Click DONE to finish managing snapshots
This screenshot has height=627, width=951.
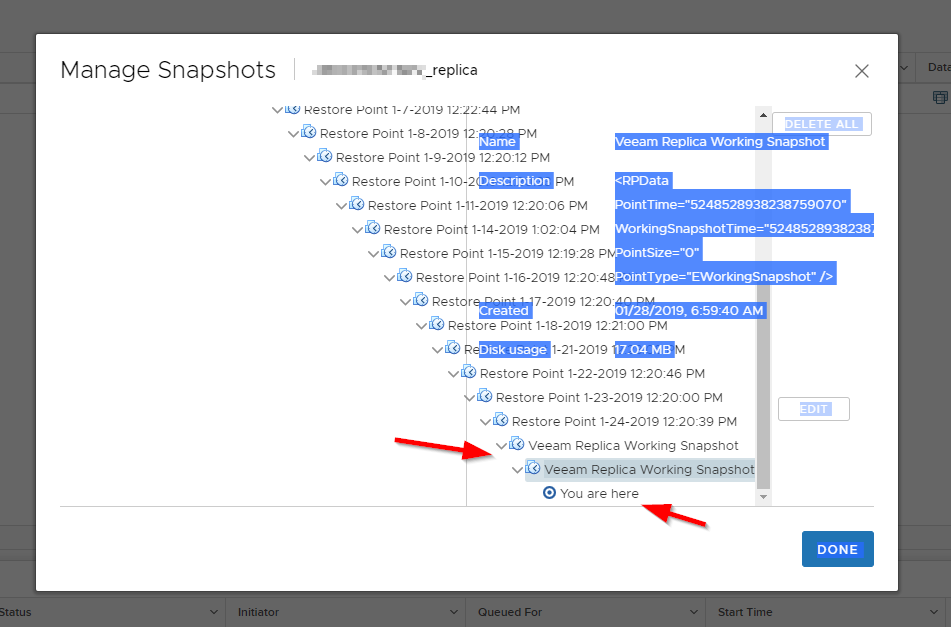click(837, 549)
